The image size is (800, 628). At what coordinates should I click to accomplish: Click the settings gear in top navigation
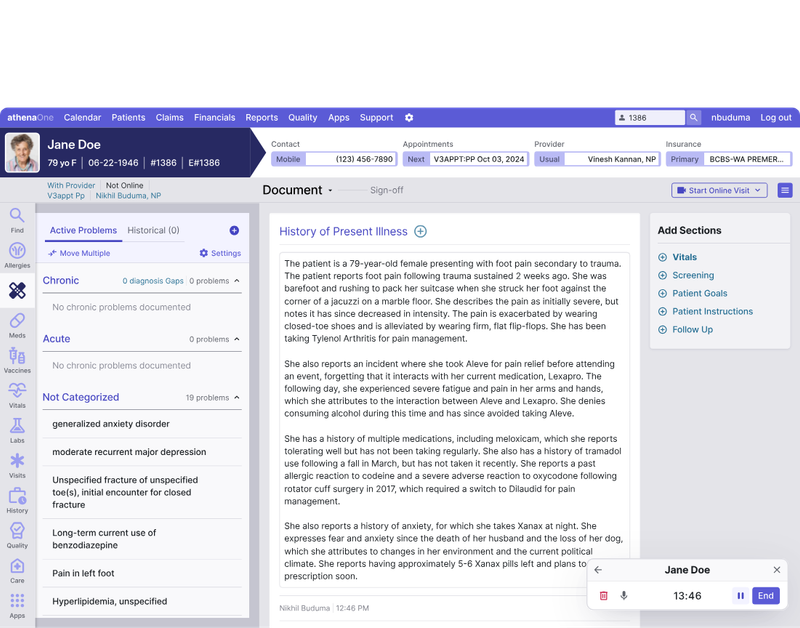click(x=409, y=117)
